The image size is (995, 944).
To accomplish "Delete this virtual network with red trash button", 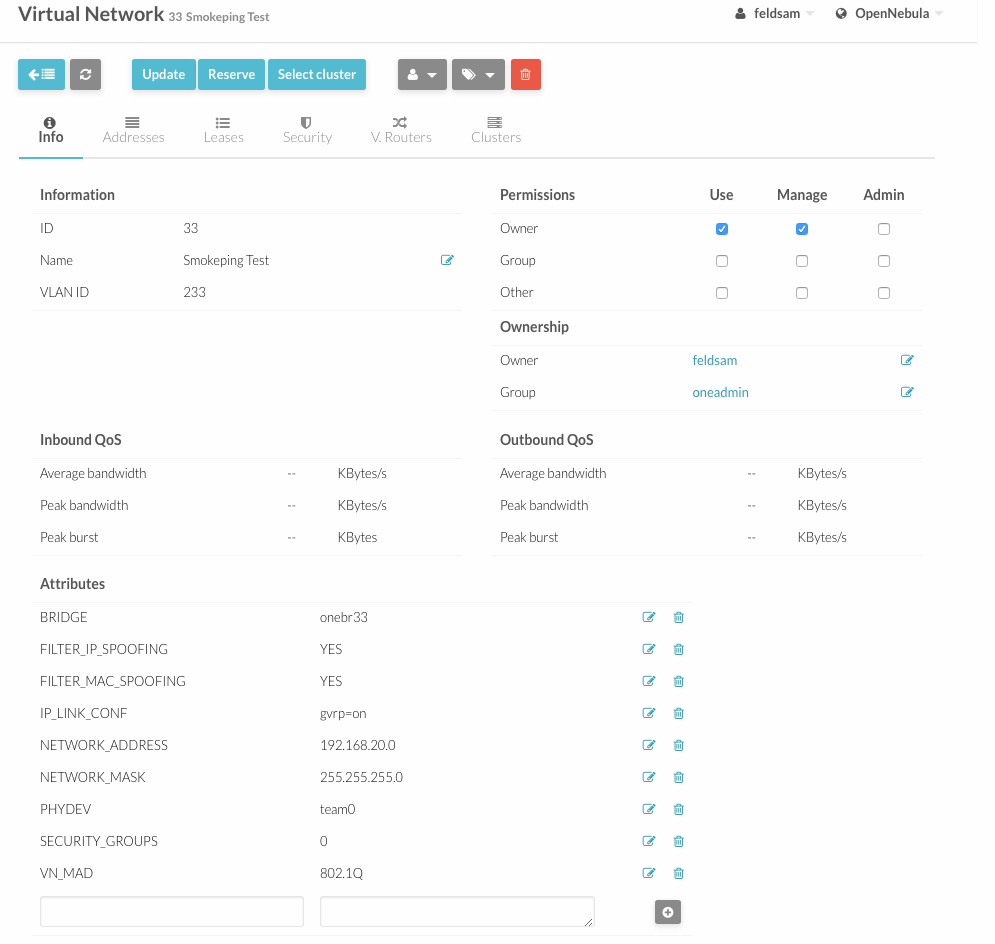I will point(525,74).
